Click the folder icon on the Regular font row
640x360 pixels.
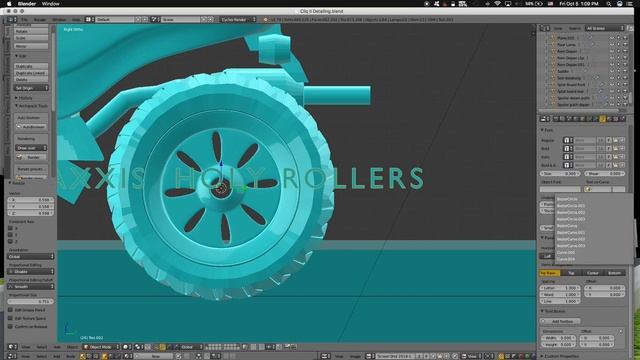(x=615, y=140)
